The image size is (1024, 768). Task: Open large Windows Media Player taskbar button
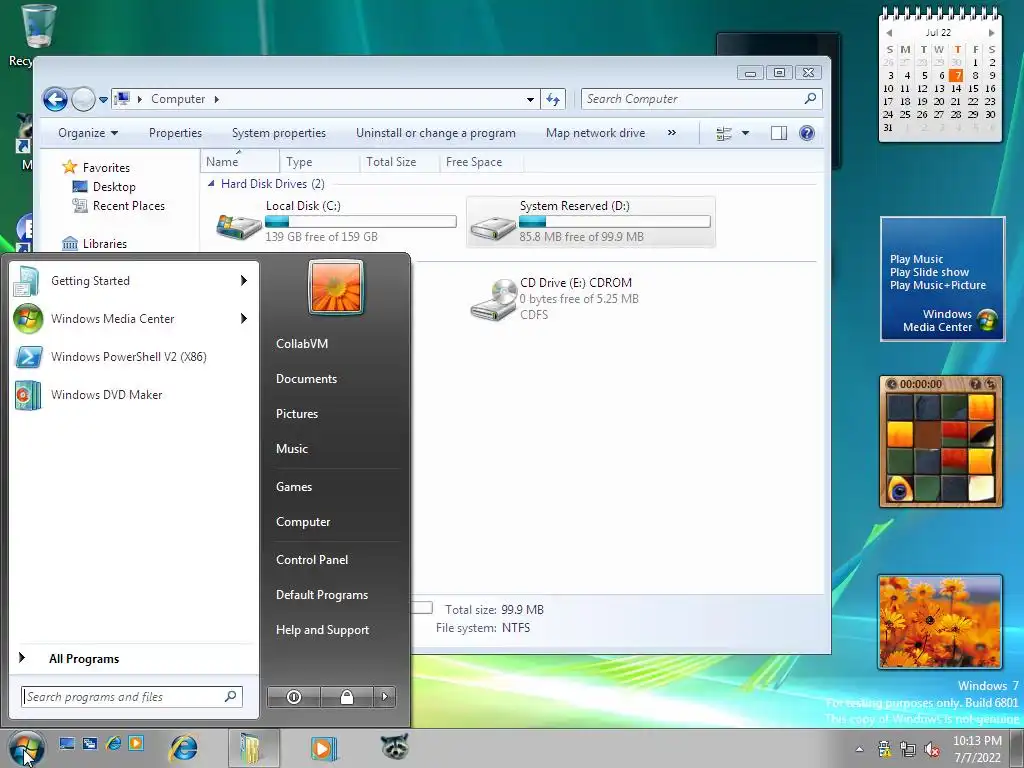(323, 748)
